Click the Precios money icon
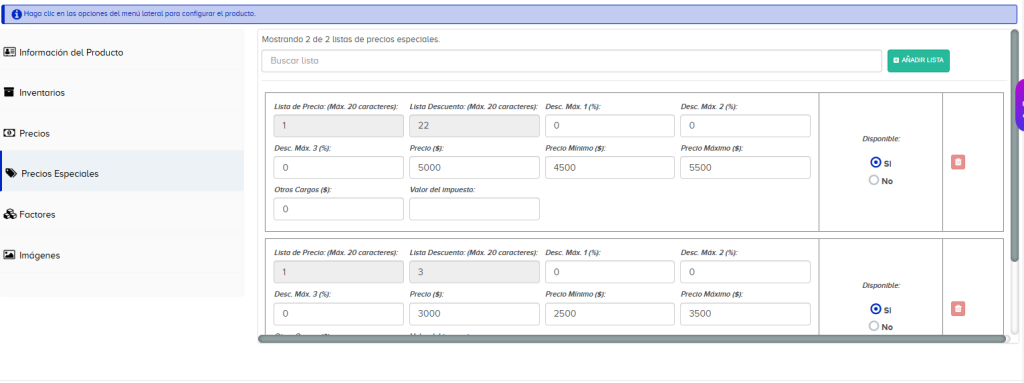1024x383 pixels. click(x=9, y=133)
